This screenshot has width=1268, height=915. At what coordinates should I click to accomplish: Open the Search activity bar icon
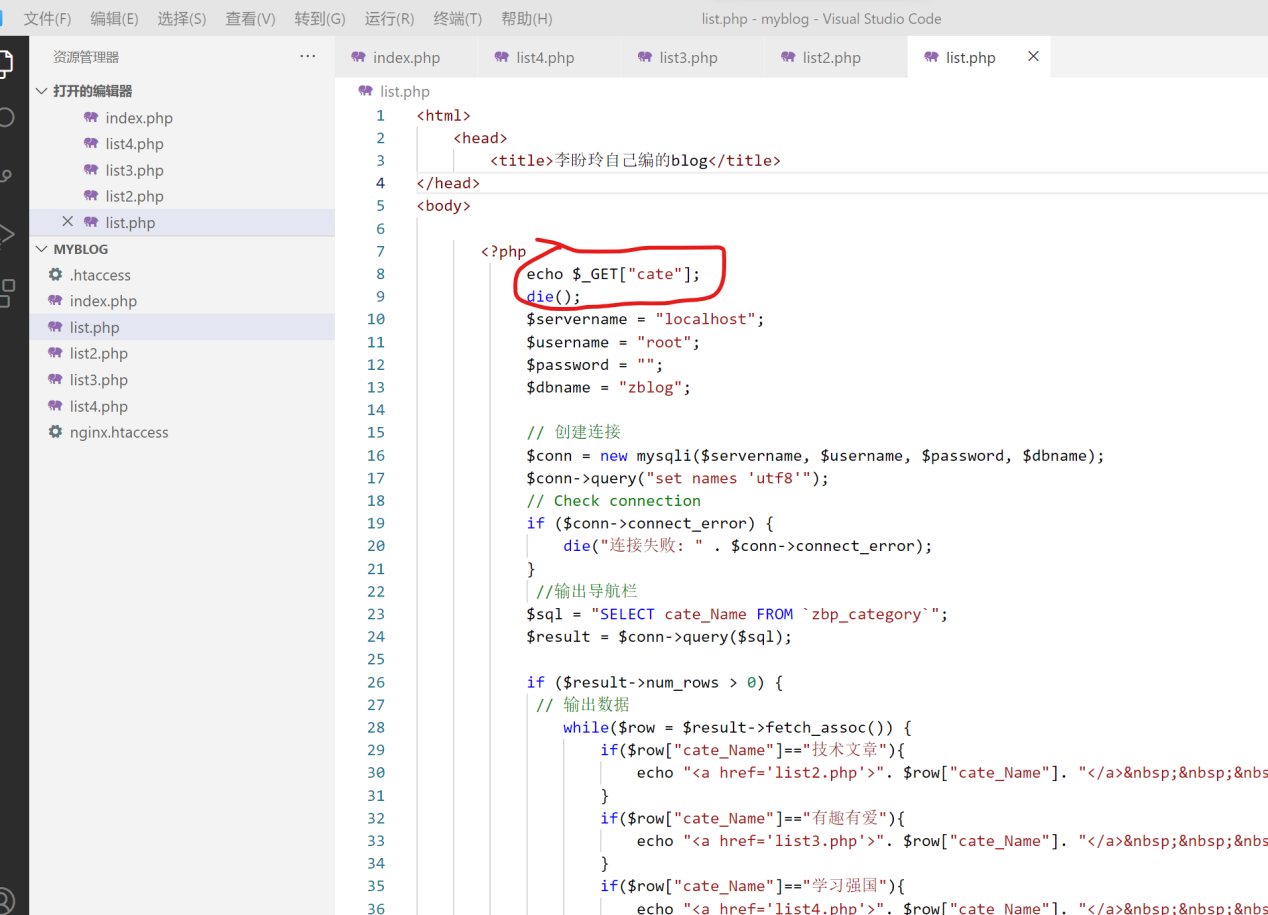5,118
